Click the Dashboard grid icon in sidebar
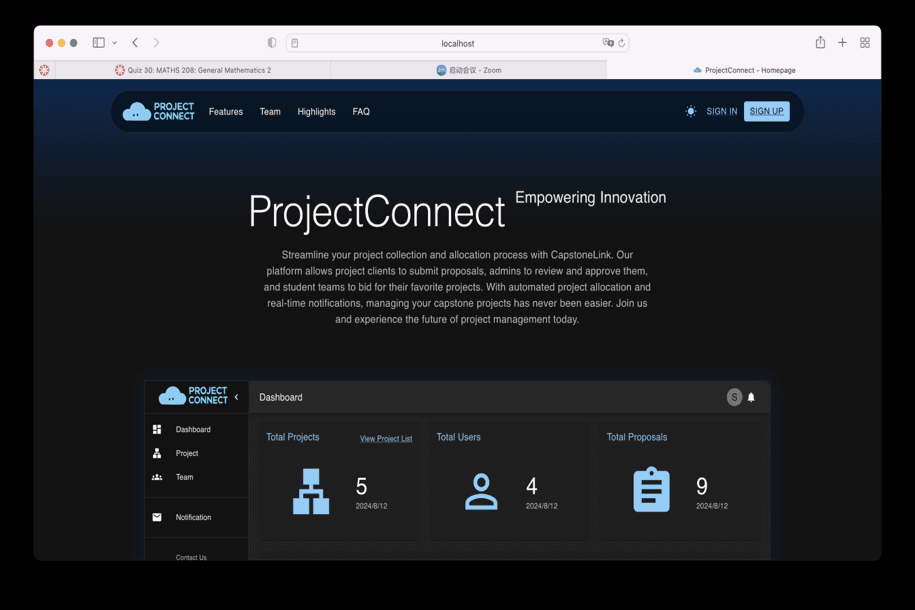Image resolution: width=915 pixels, height=610 pixels. click(157, 430)
